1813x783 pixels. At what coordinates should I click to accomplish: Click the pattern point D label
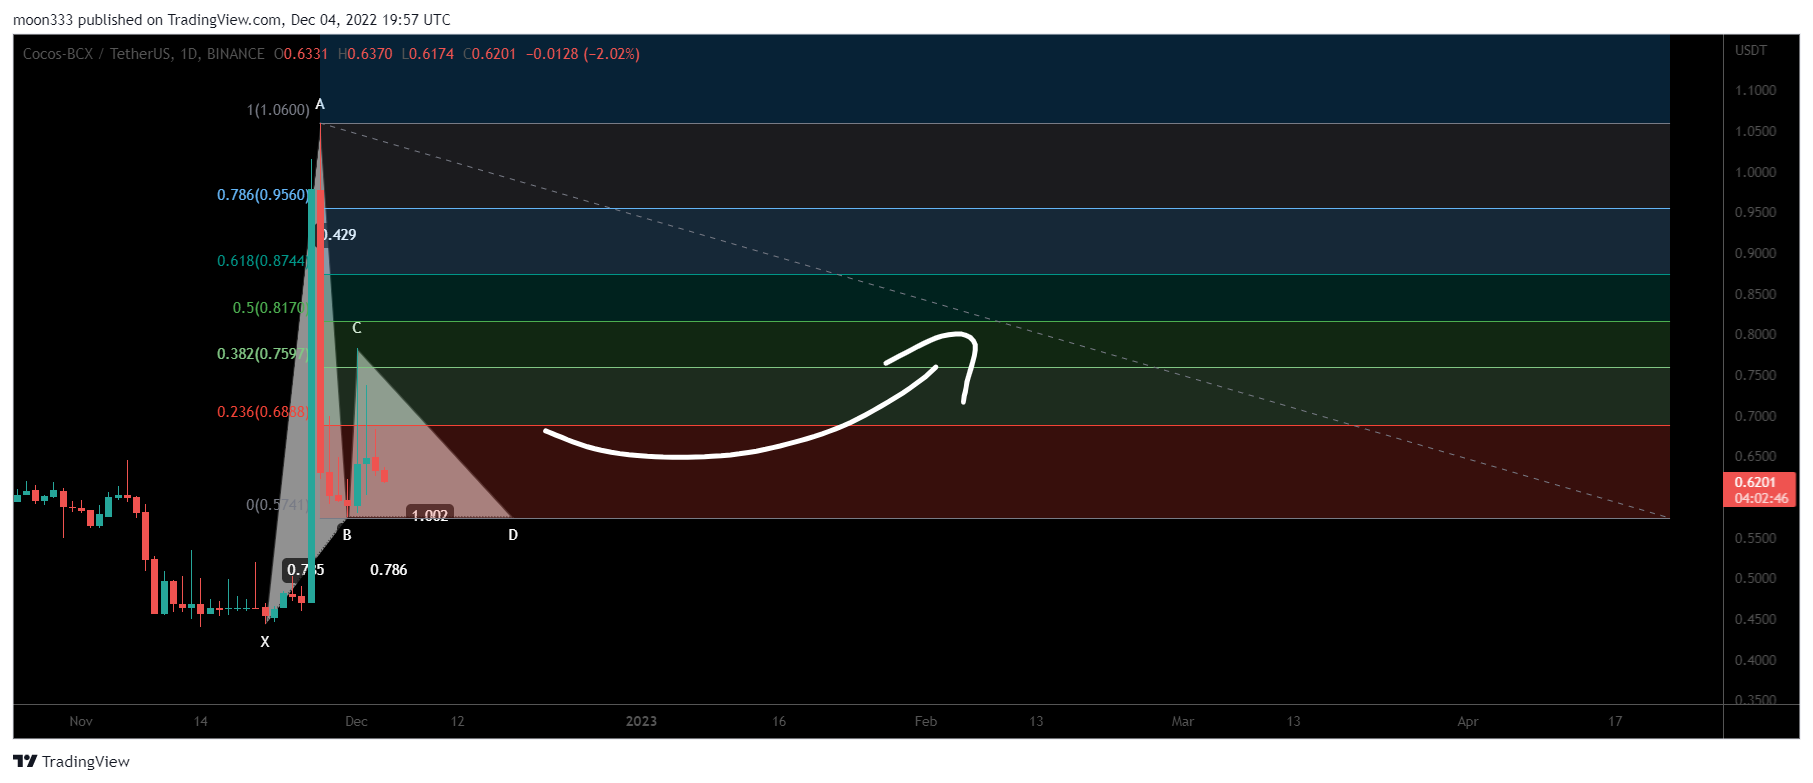click(x=513, y=535)
